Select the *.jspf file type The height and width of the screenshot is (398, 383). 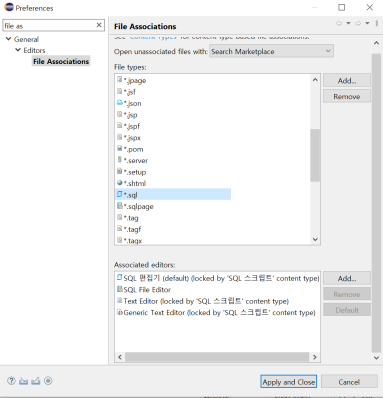[128, 126]
